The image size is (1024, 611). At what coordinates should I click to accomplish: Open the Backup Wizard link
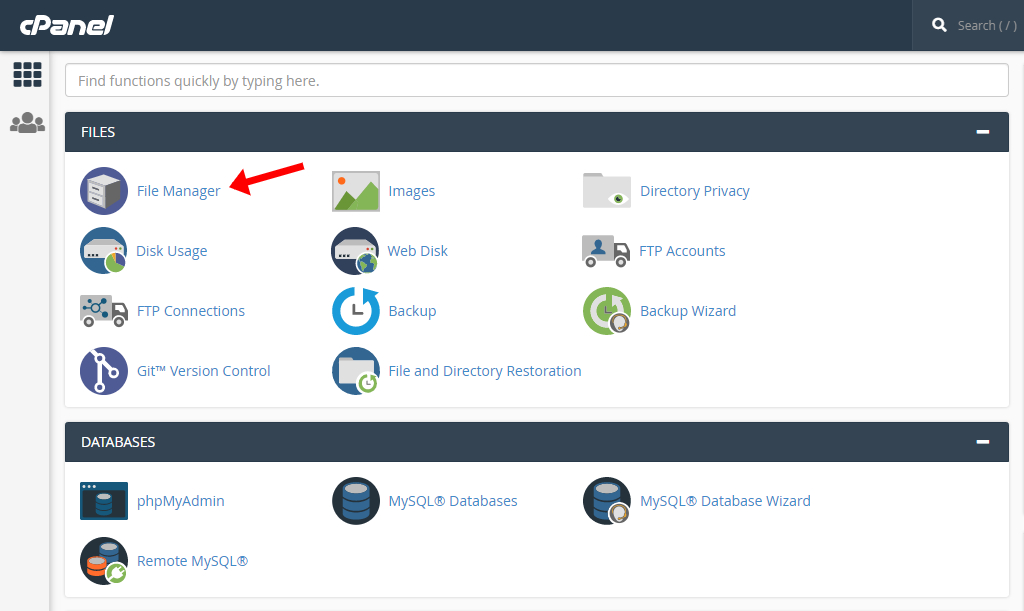(687, 311)
